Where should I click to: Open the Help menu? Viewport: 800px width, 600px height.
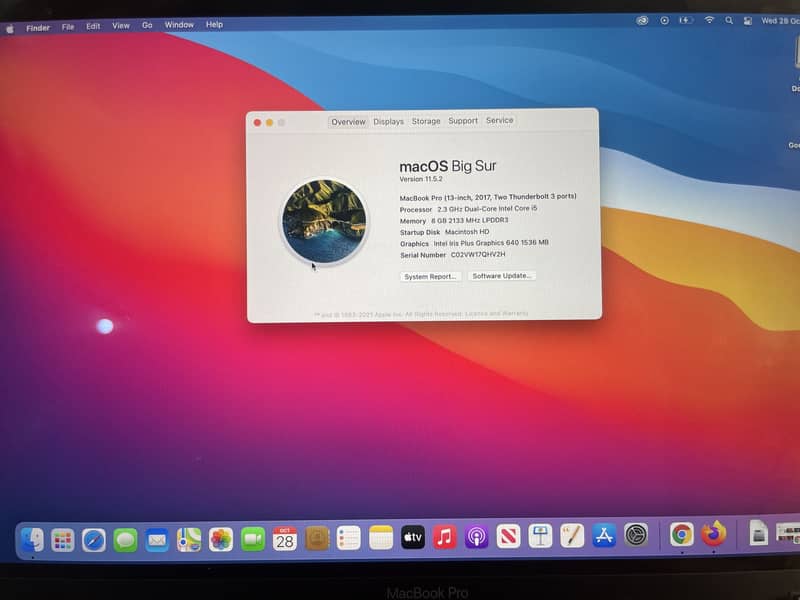[x=214, y=24]
